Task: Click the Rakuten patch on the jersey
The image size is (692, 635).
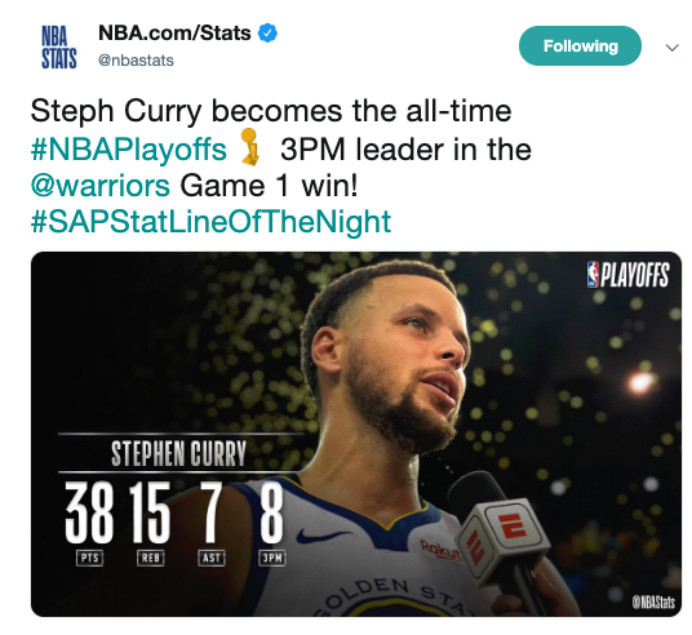Action: point(438,550)
